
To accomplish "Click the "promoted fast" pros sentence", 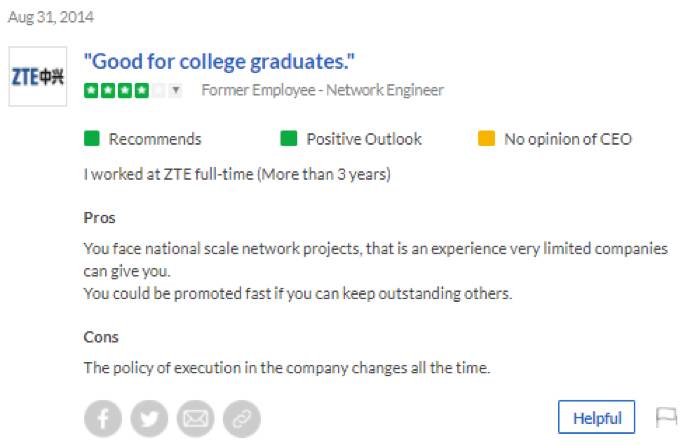I will 297,293.
